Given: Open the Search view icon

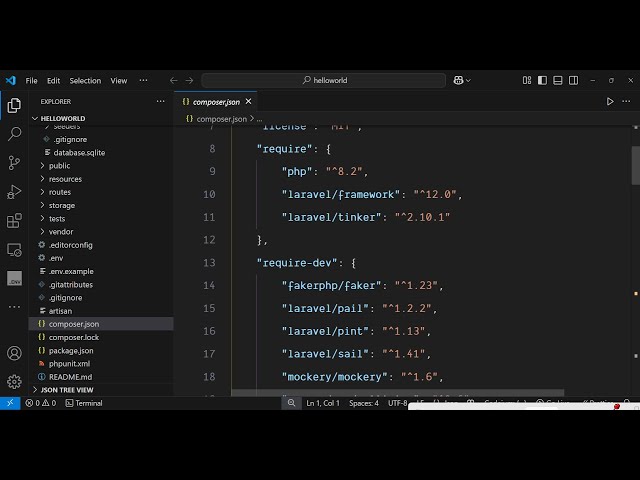Looking at the screenshot, I should (x=14, y=134).
